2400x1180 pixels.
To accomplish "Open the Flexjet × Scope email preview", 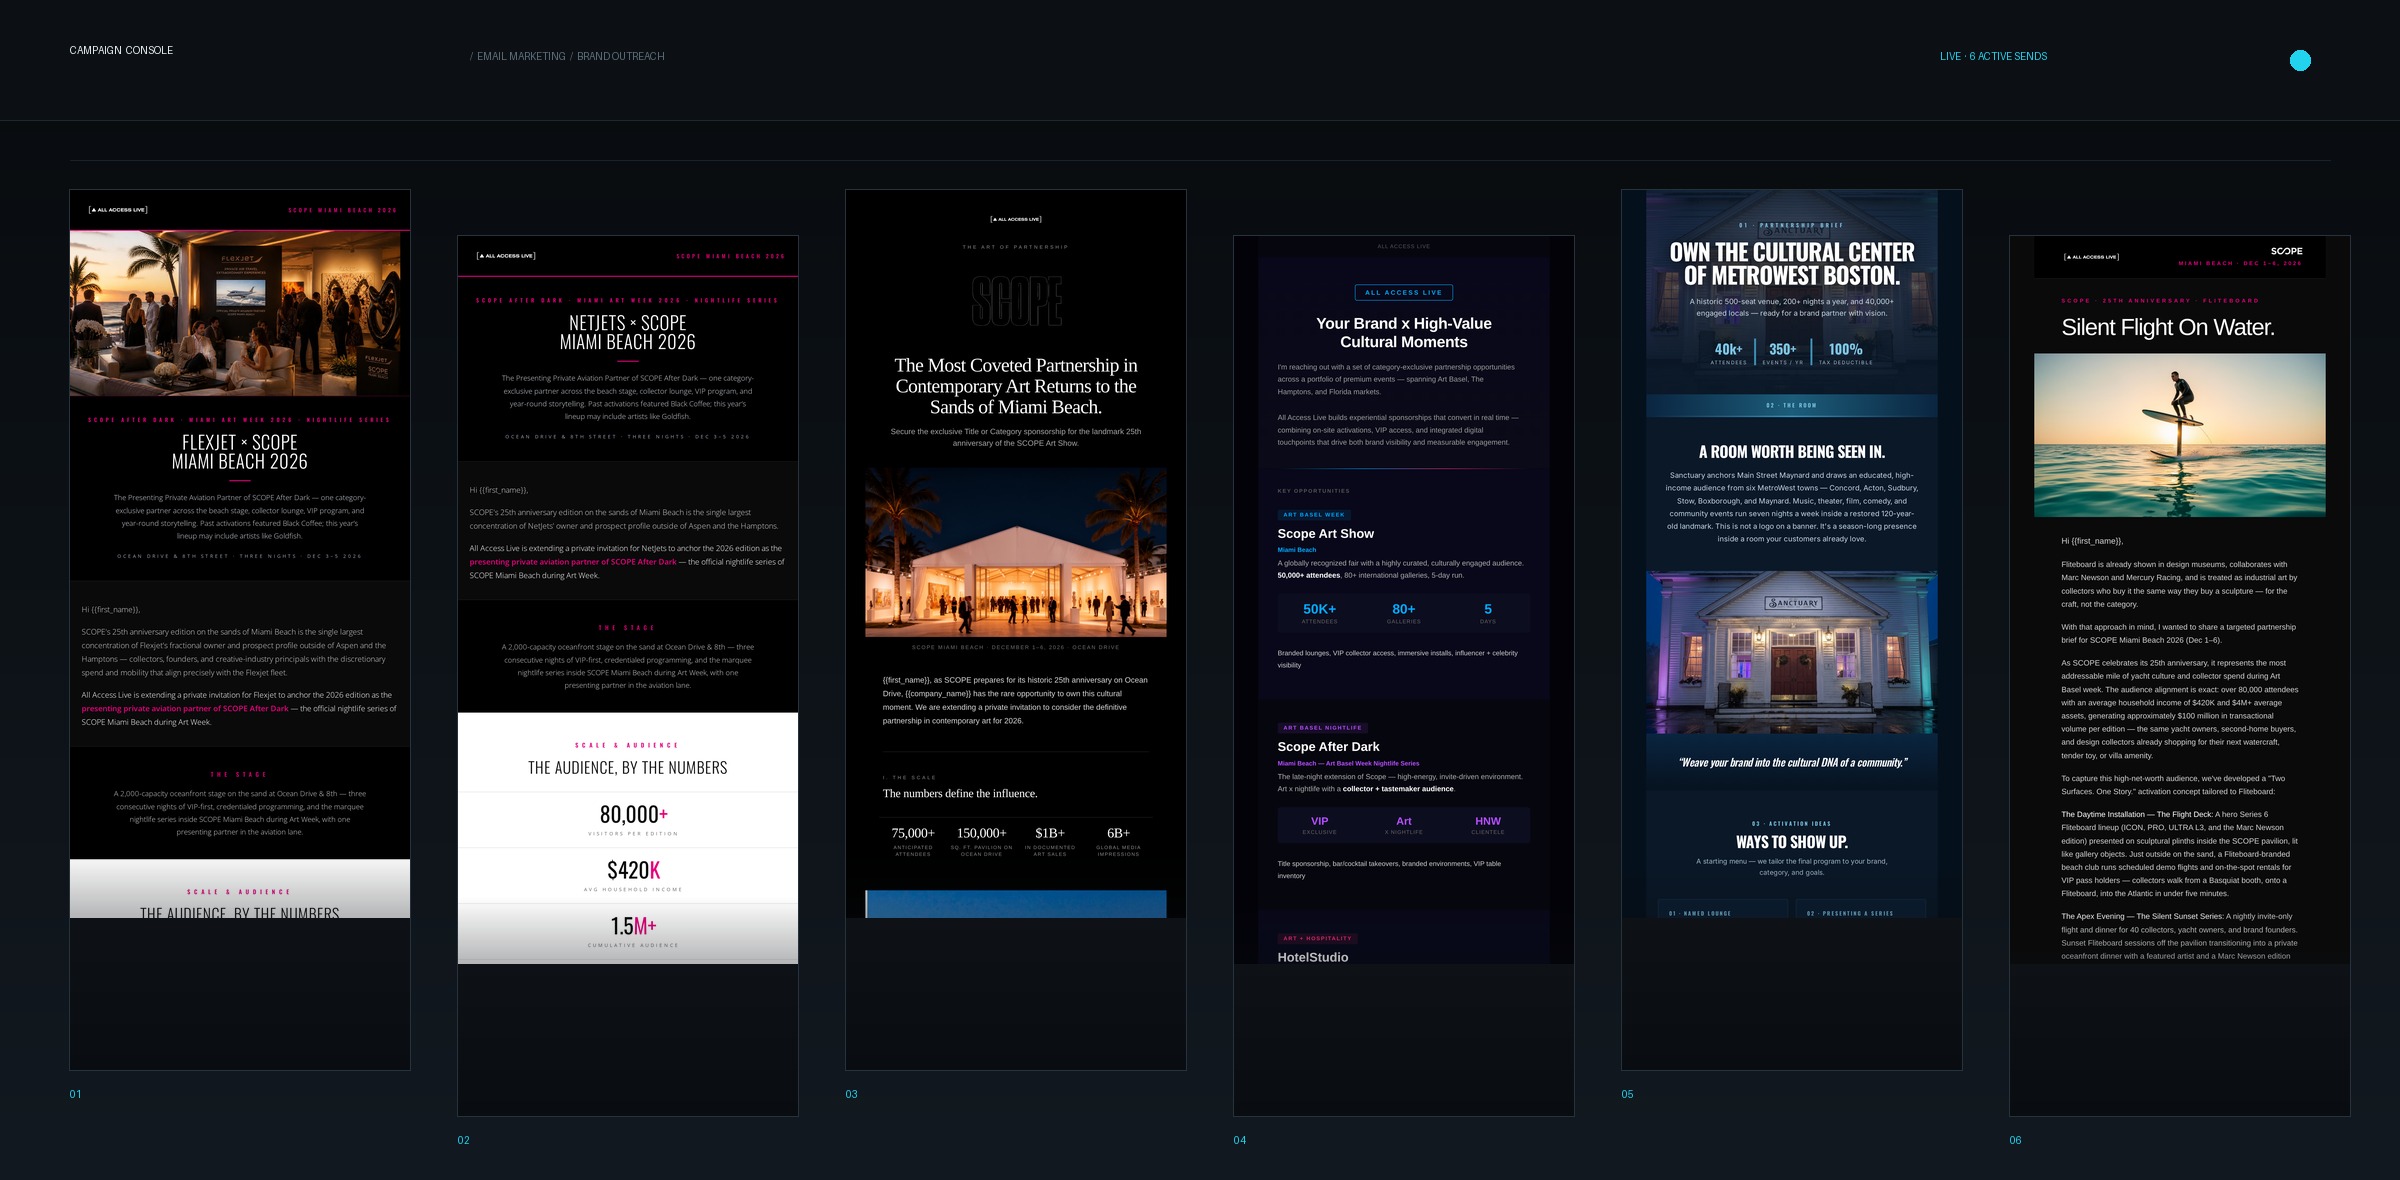I will tap(240, 630).
